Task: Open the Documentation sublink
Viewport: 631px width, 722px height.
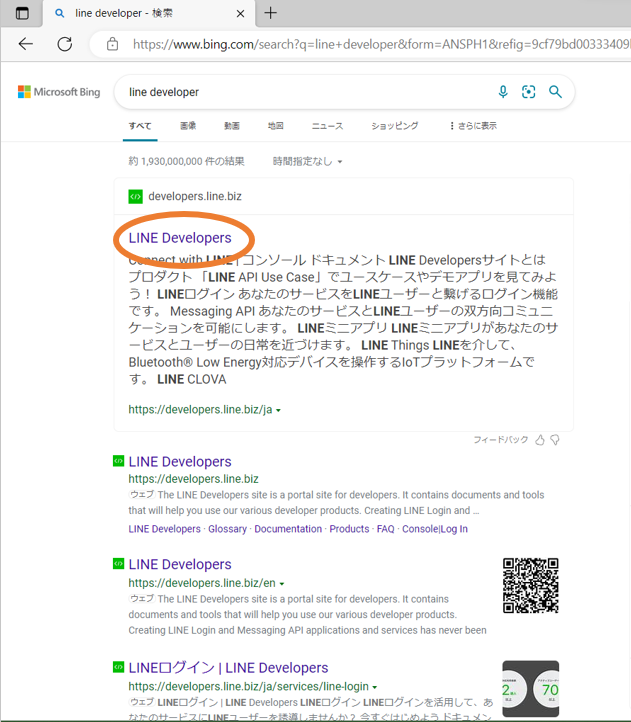Action: [x=288, y=529]
